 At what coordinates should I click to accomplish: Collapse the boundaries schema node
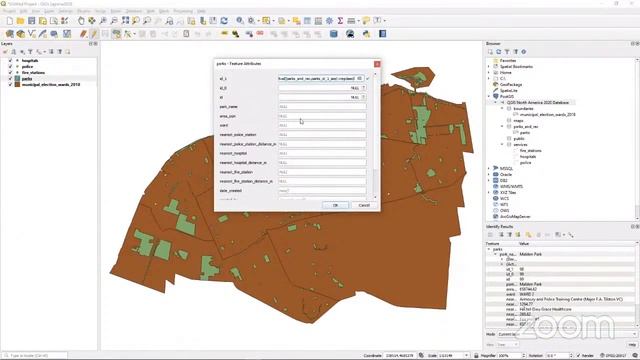click(502, 109)
